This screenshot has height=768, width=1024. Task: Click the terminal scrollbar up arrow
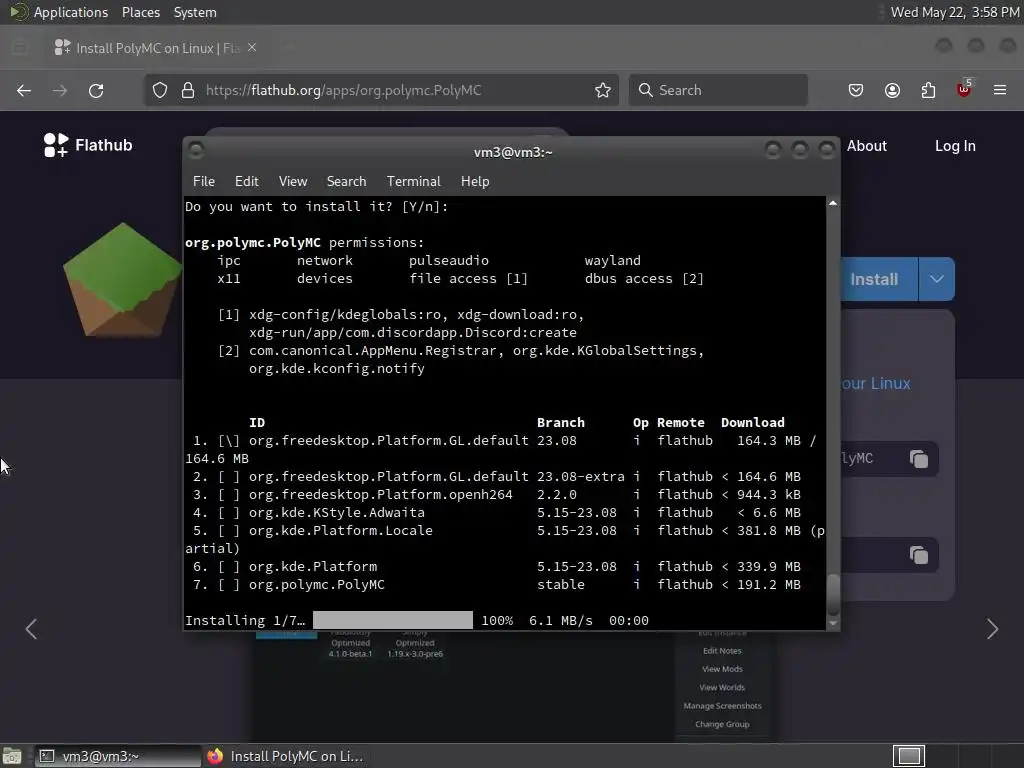click(x=833, y=203)
